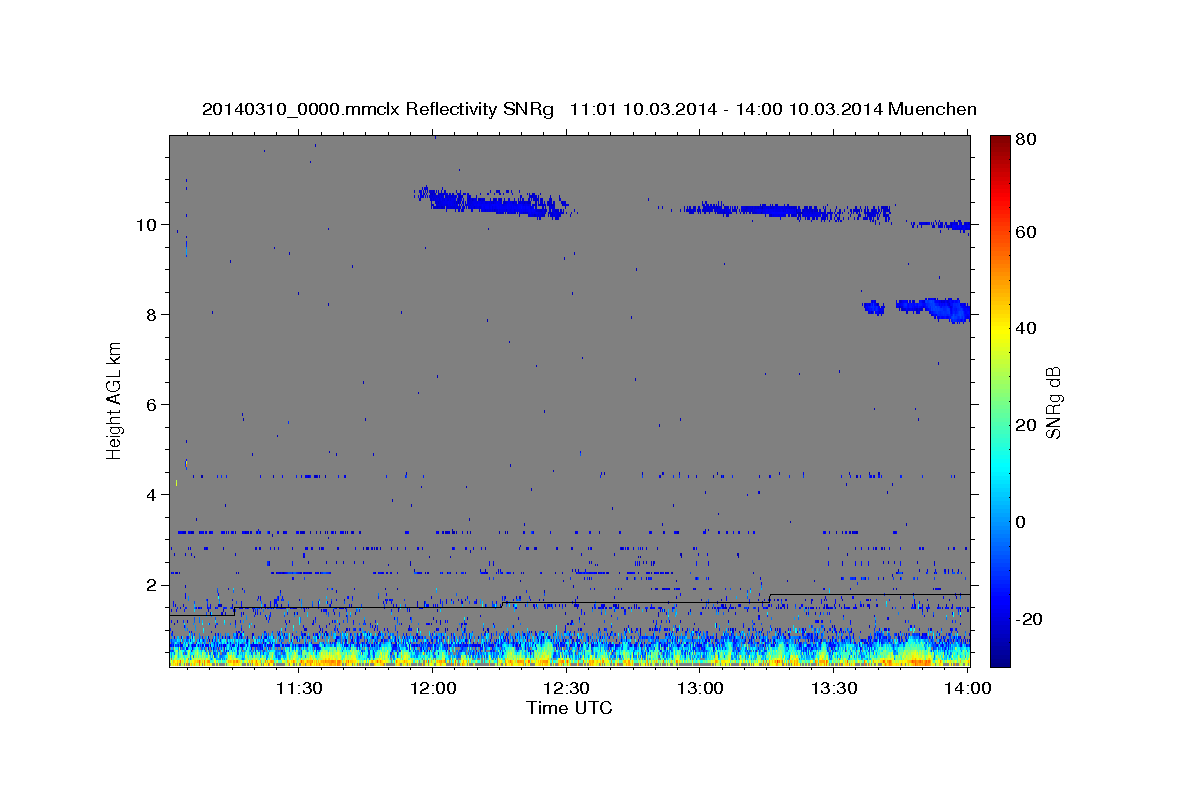Click the height axis label 10
Image resolution: width=1200 pixels, height=800 pixels.
149,224
